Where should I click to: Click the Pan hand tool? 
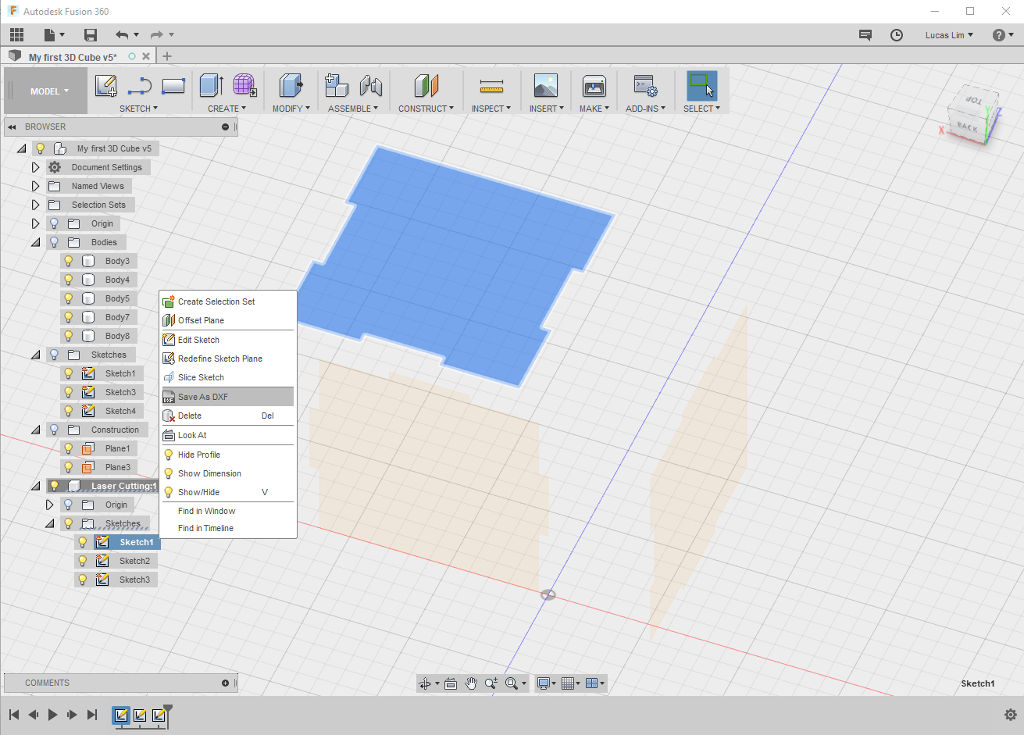click(x=471, y=683)
